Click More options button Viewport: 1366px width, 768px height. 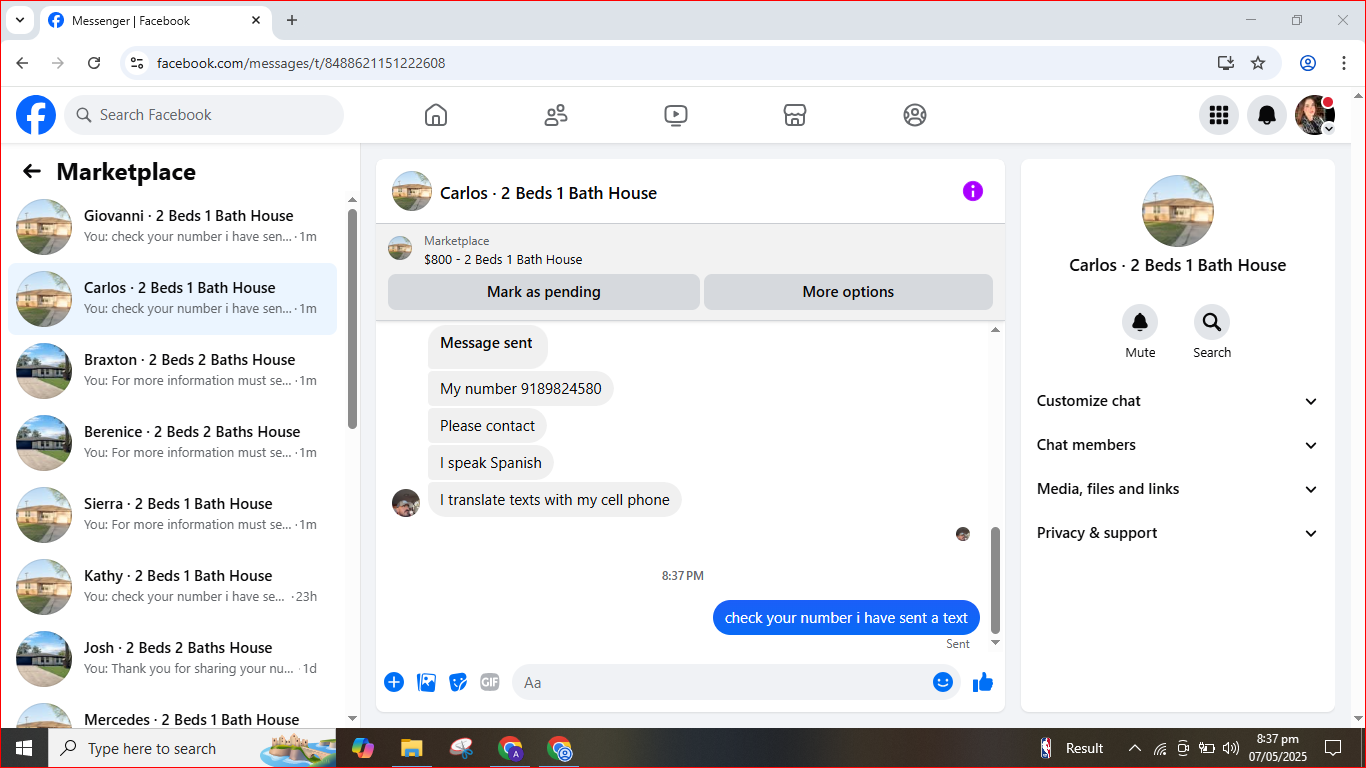(x=848, y=292)
